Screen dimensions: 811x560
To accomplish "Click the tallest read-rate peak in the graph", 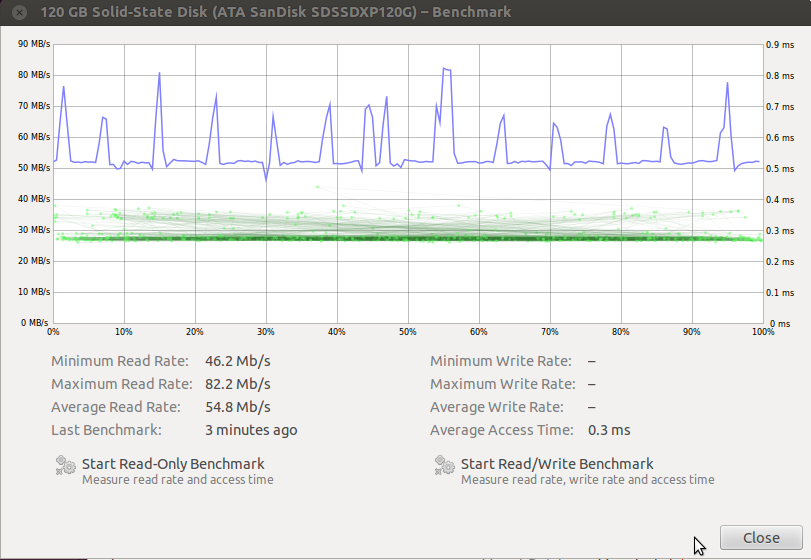I will 446,69.
